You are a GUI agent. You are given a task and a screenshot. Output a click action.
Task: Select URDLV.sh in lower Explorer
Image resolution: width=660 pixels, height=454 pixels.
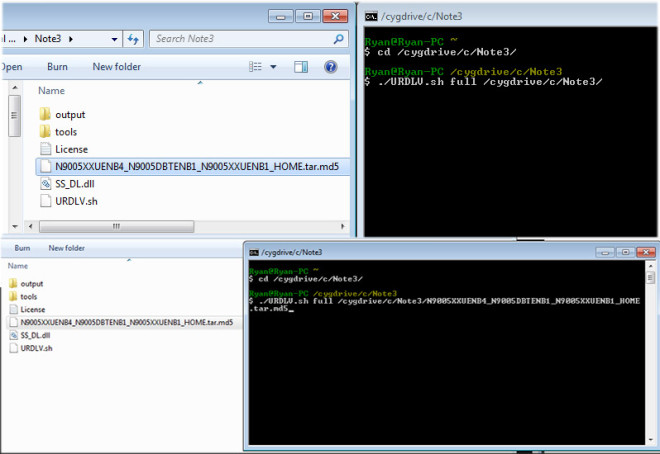(31, 348)
